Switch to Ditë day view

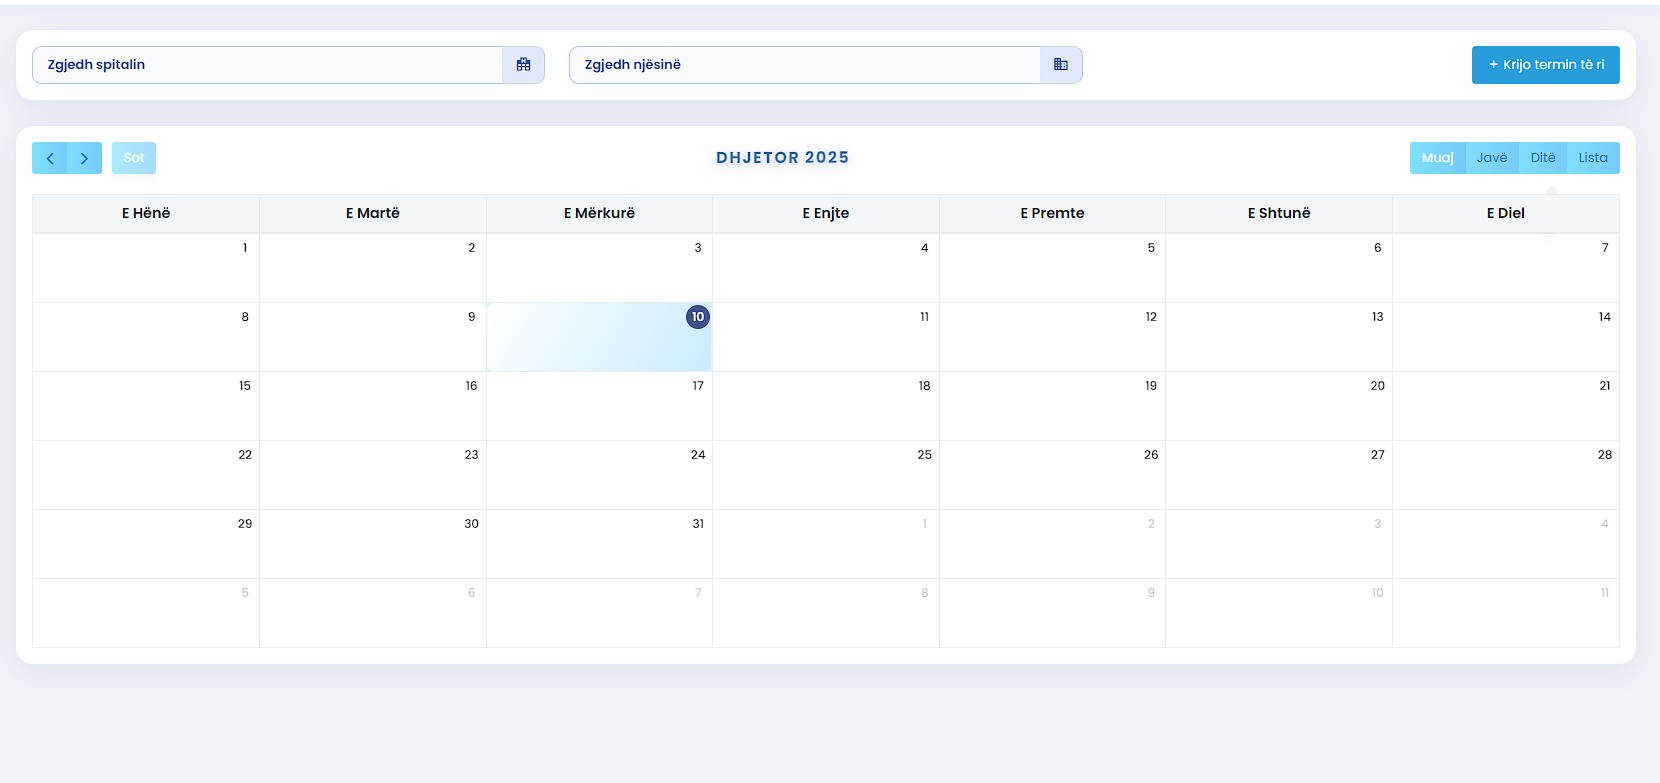pyautogui.click(x=1542, y=158)
